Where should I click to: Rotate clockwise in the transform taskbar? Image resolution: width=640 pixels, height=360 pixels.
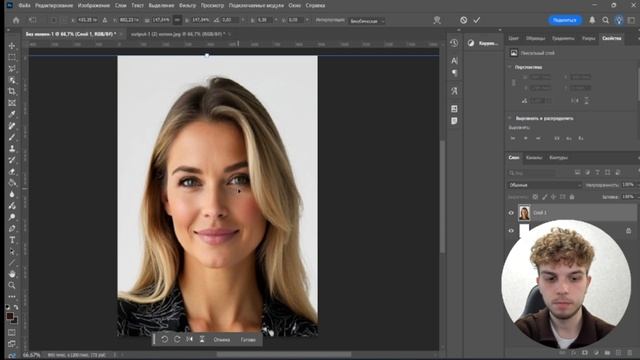point(177,339)
